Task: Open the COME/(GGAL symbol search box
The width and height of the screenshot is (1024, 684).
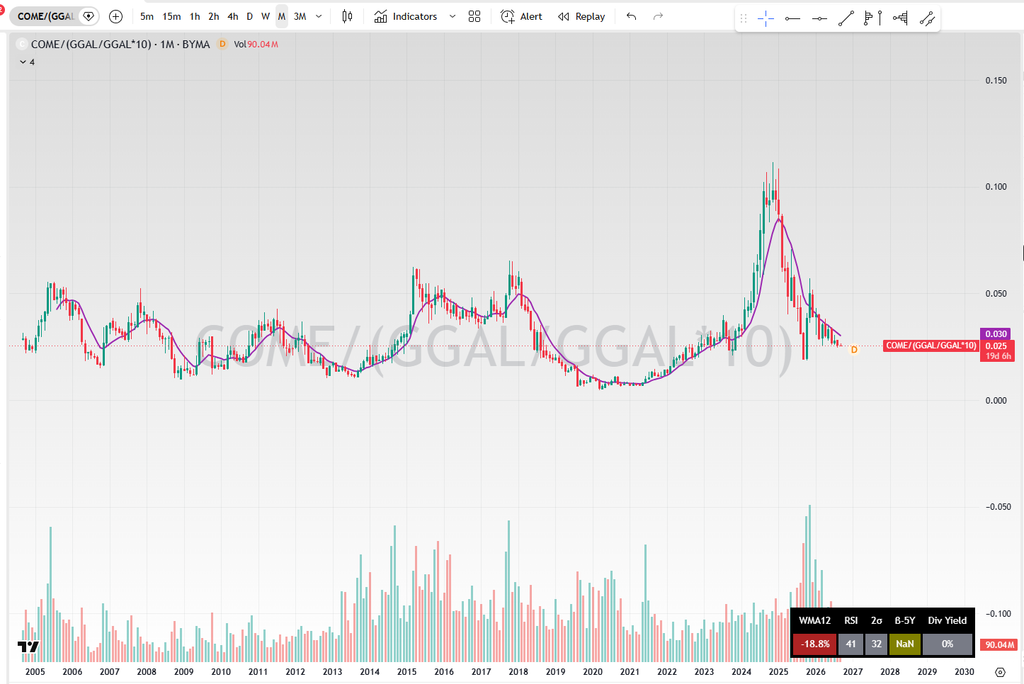Action: [x=46, y=16]
